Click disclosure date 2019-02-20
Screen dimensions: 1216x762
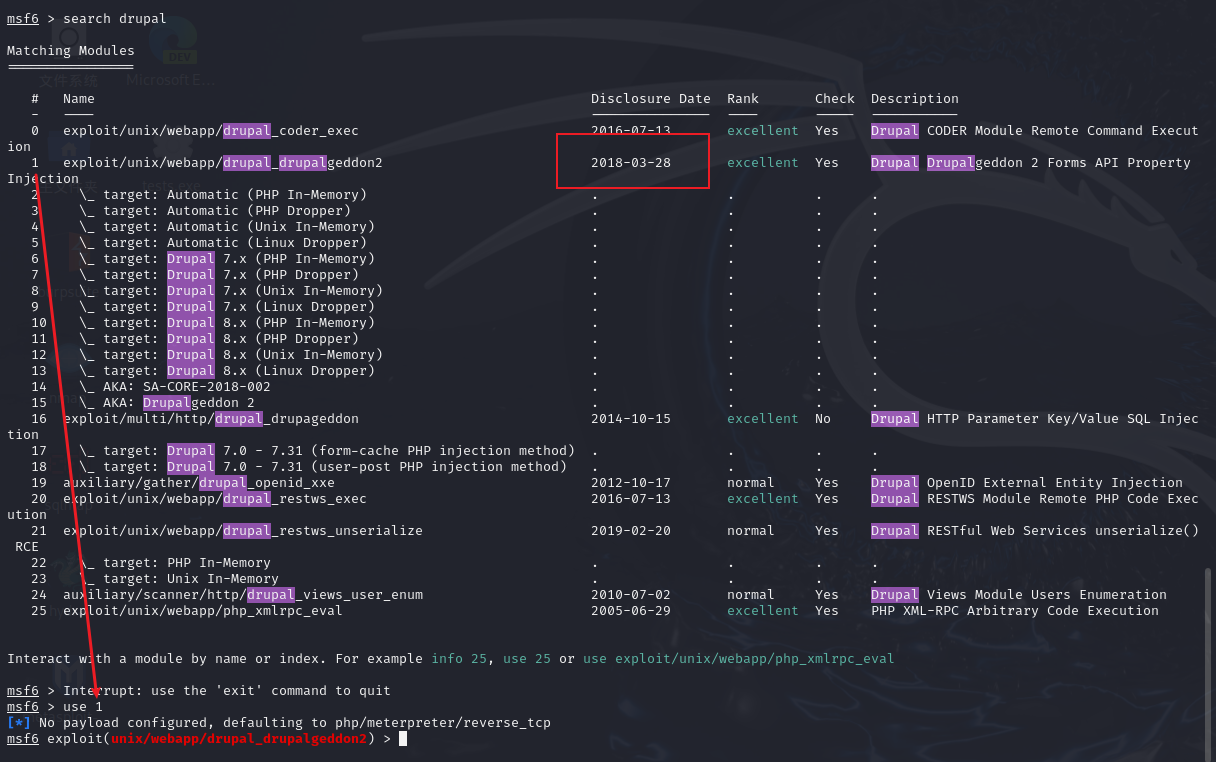tap(631, 531)
